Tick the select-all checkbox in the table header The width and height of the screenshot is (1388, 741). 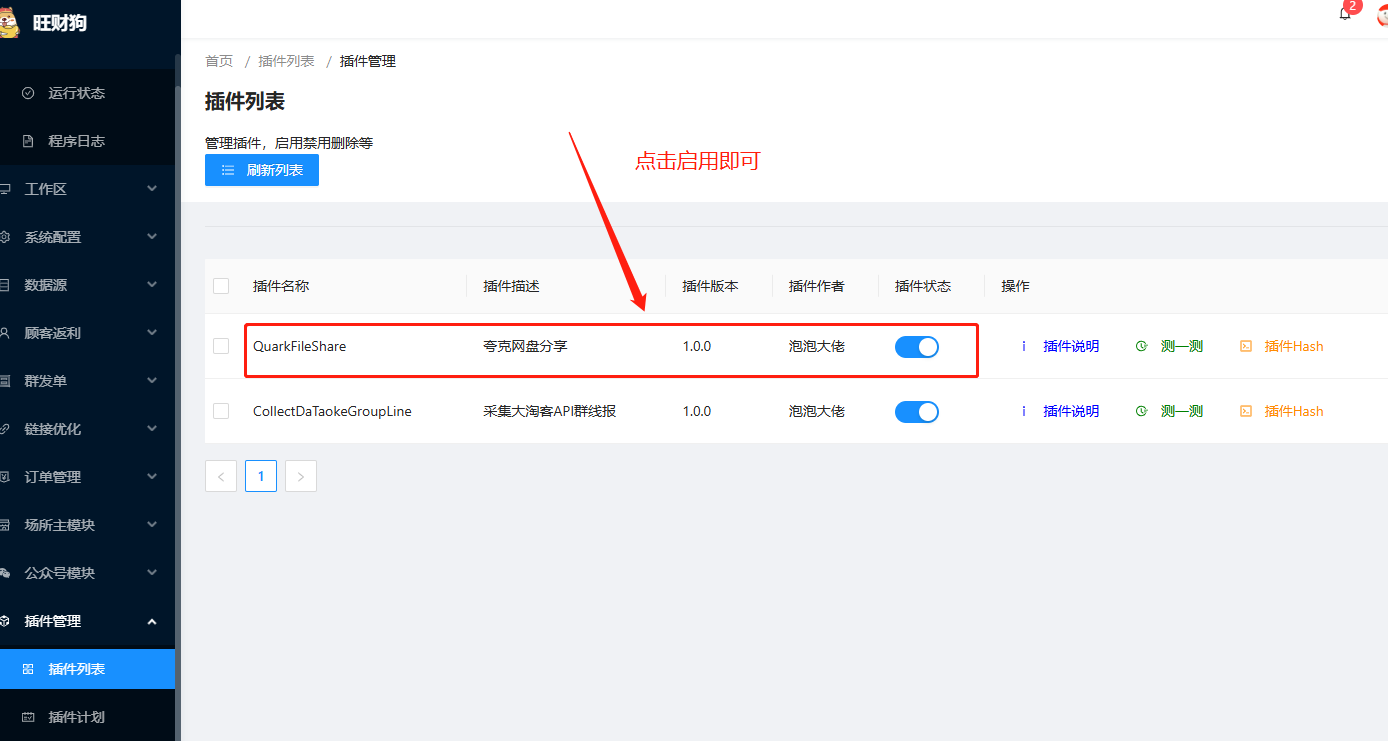(x=221, y=286)
